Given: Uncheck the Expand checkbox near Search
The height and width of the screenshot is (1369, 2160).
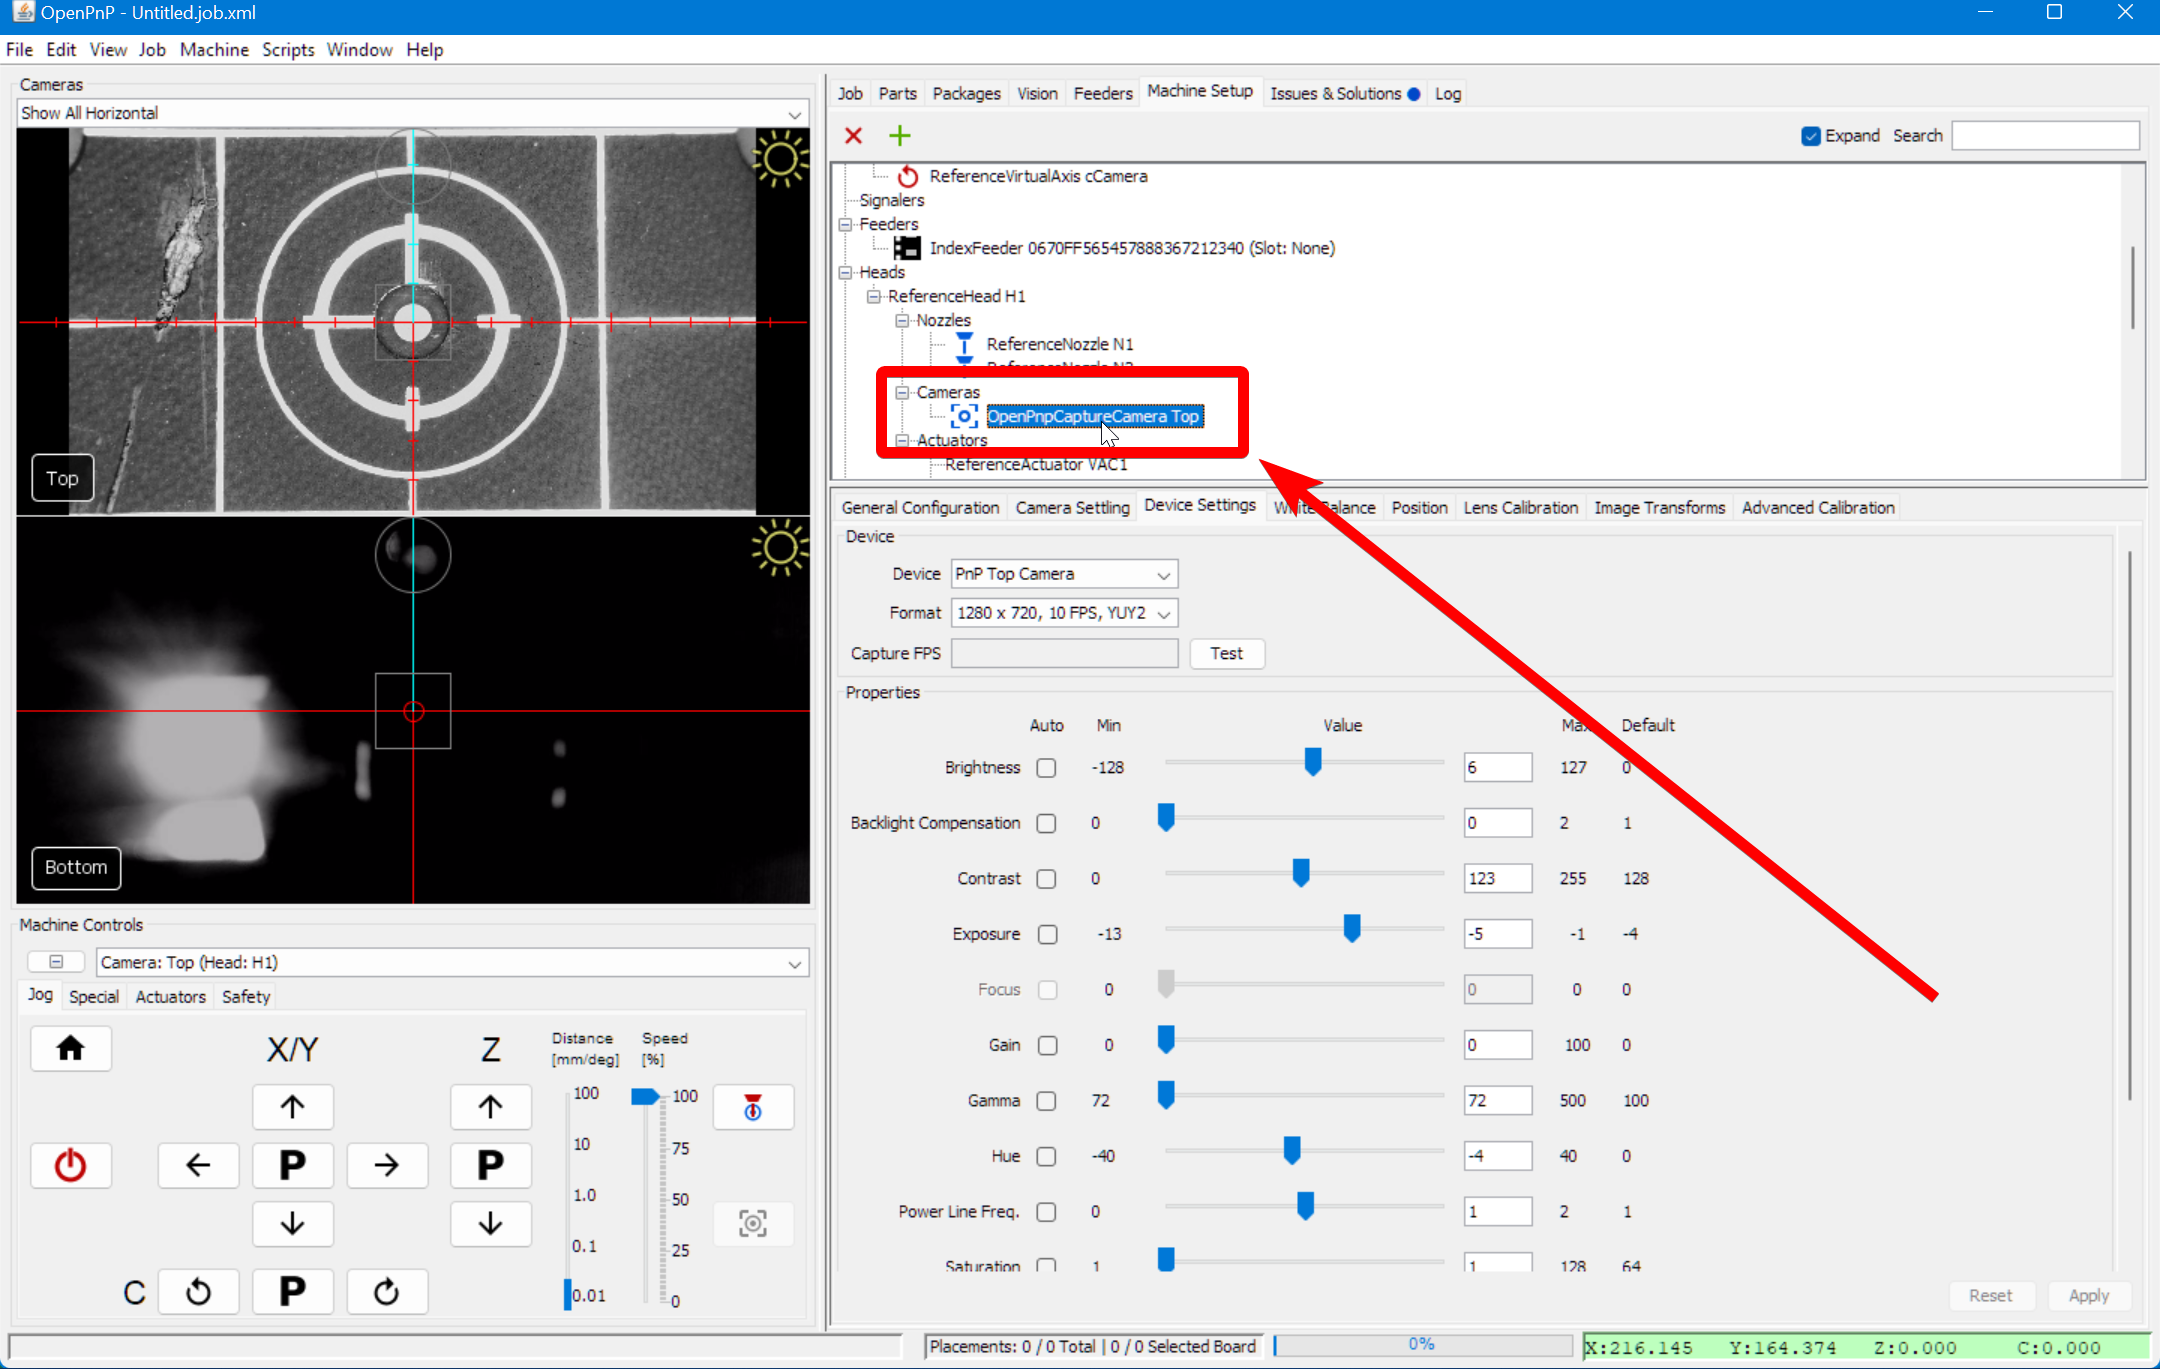Looking at the screenshot, I should 1810,135.
